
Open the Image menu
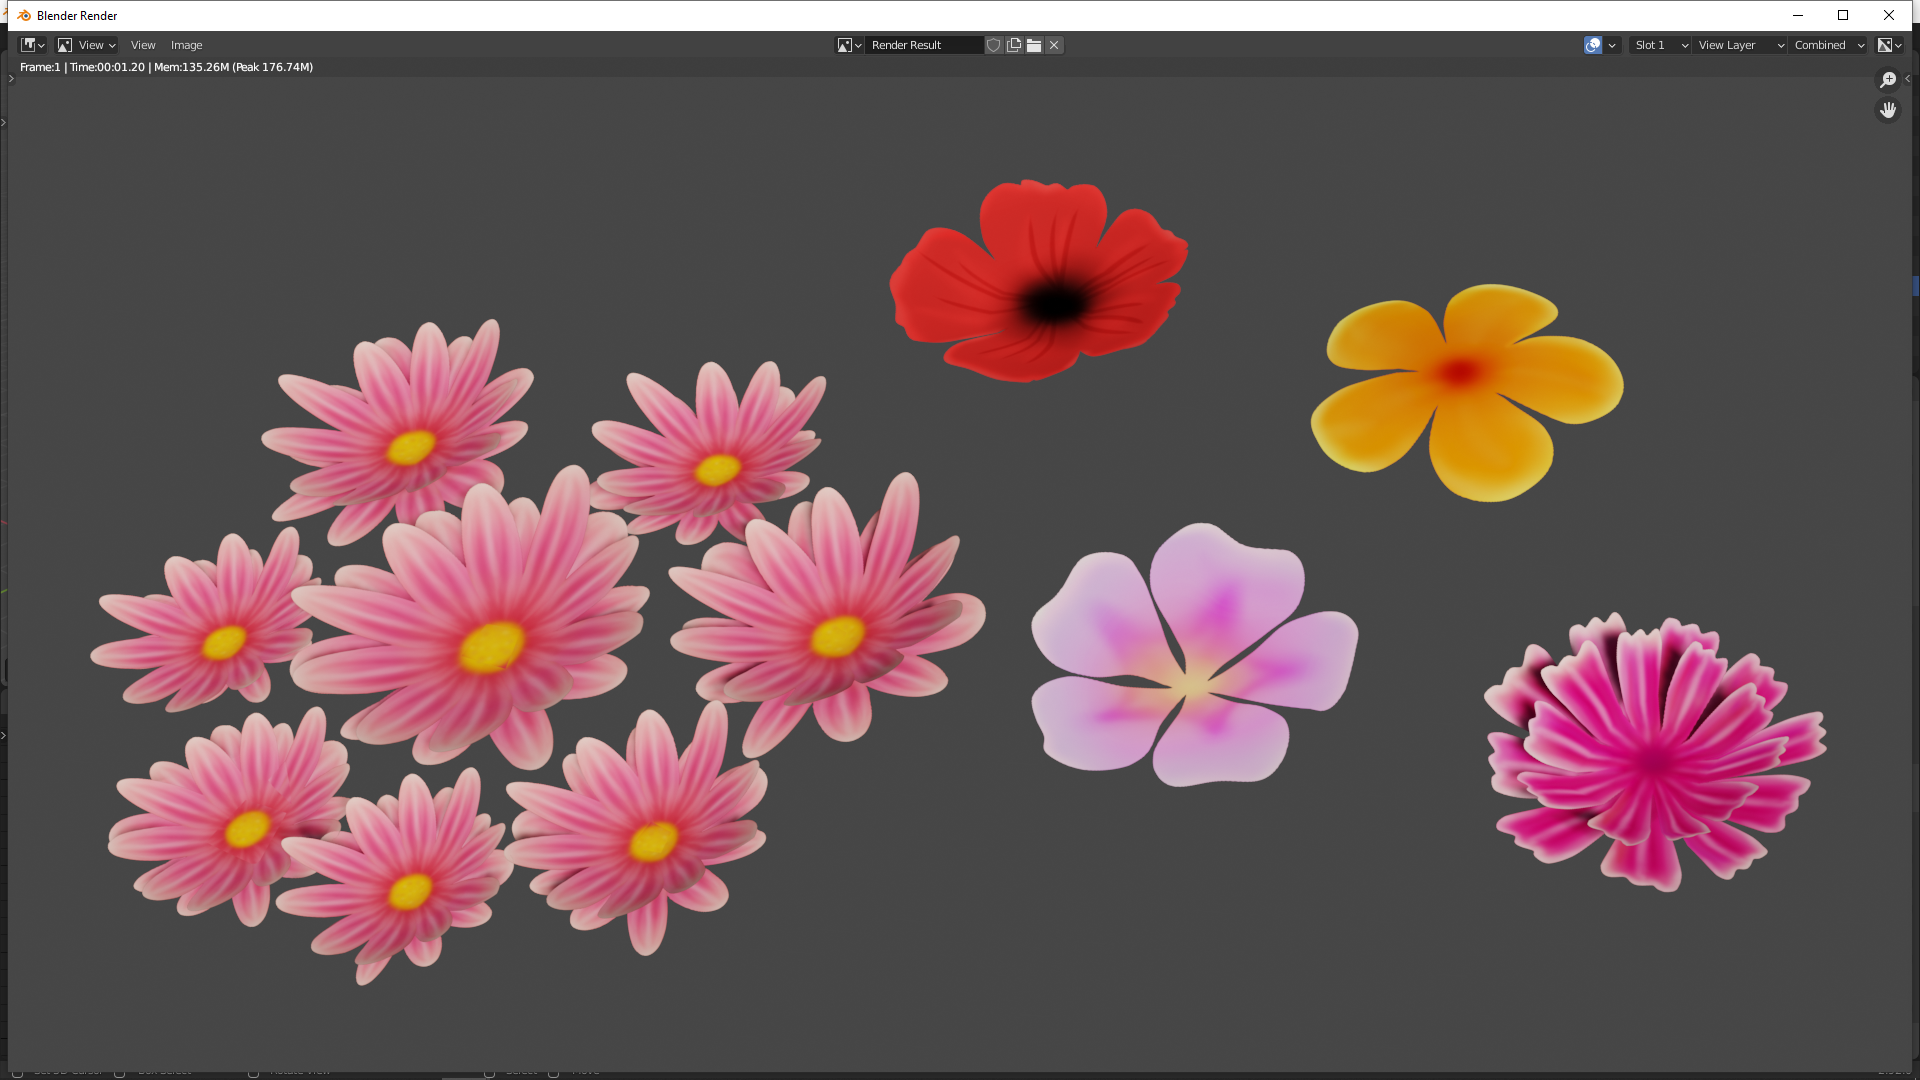[186, 45]
